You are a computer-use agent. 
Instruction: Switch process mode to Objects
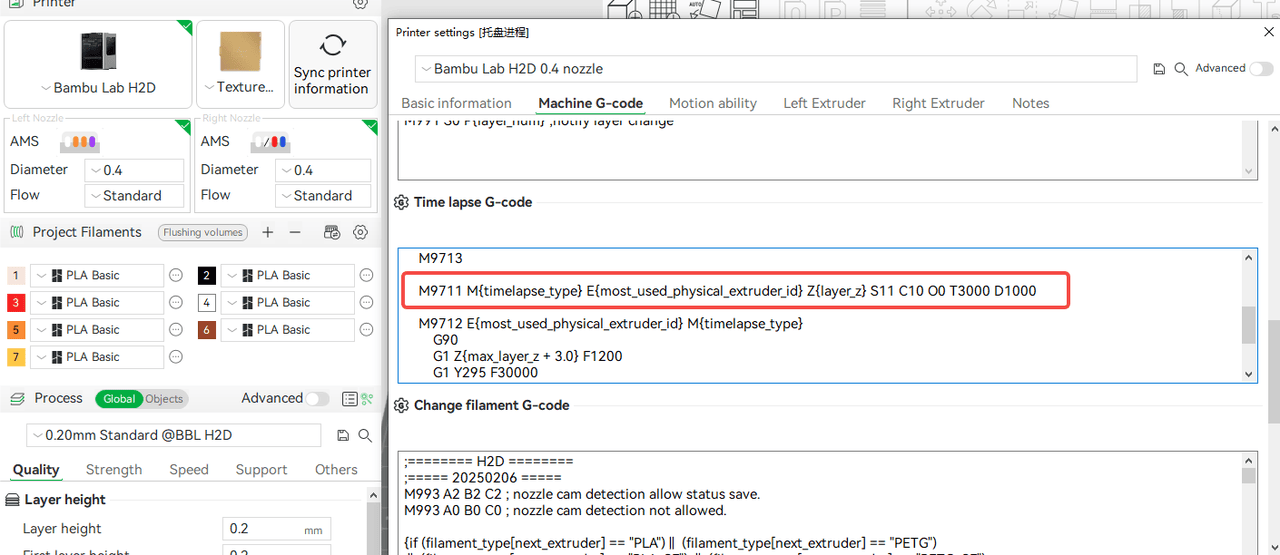164,399
